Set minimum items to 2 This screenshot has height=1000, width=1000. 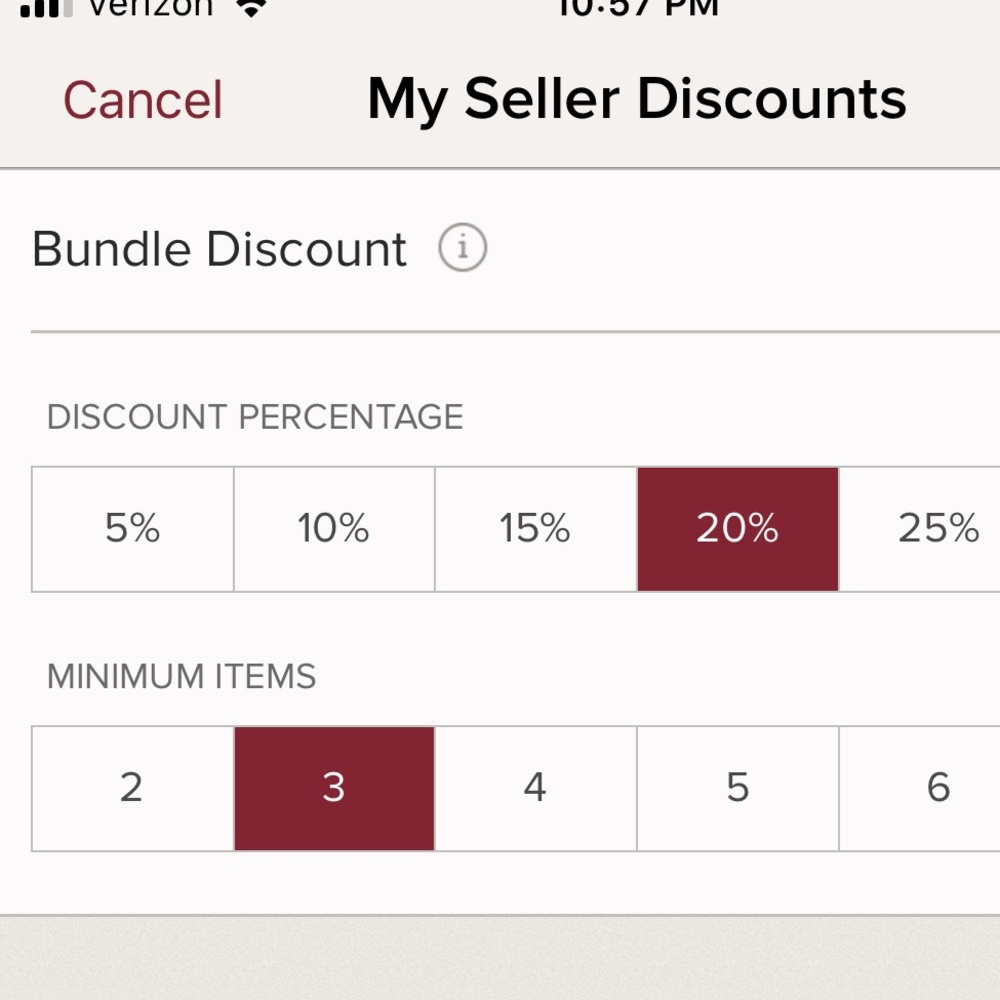(133, 788)
